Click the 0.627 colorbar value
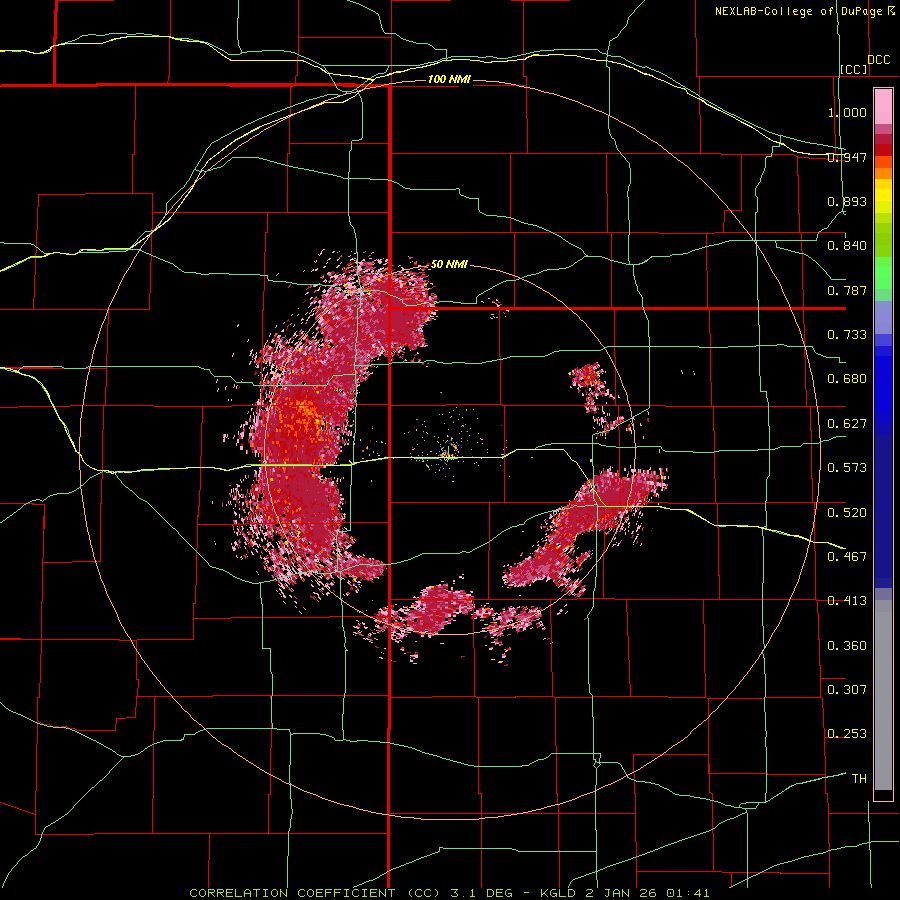Image resolution: width=900 pixels, height=900 pixels. pyautogui.click(x=847, y=424)
